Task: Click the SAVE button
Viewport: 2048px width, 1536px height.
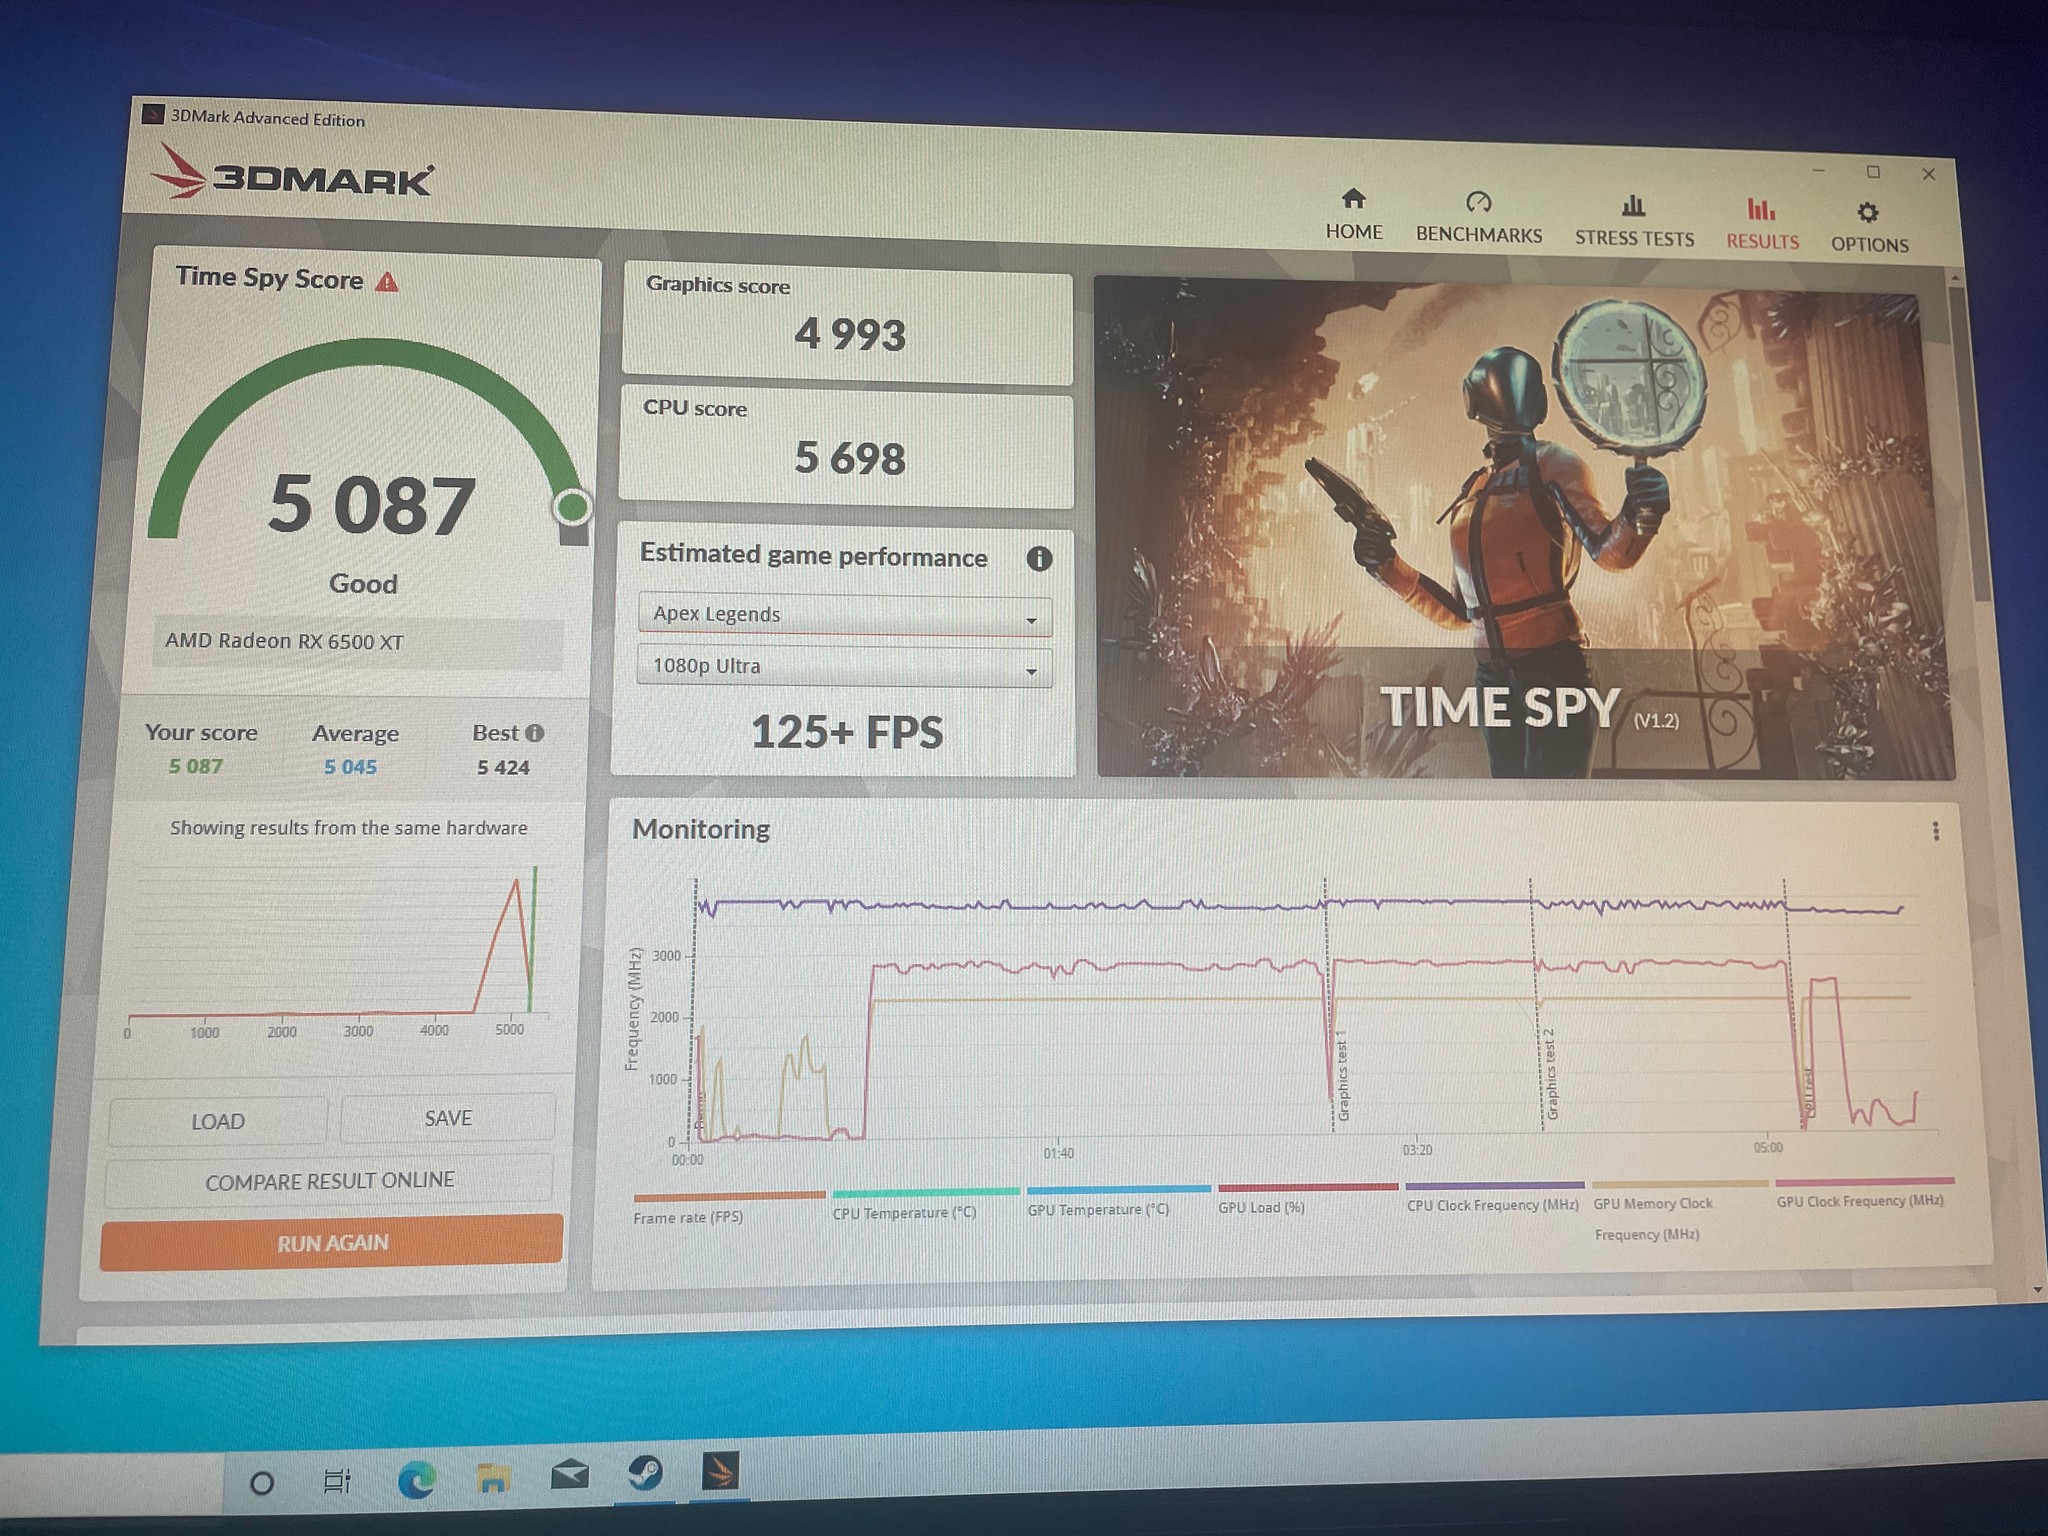Action: tap(448, 1118)
